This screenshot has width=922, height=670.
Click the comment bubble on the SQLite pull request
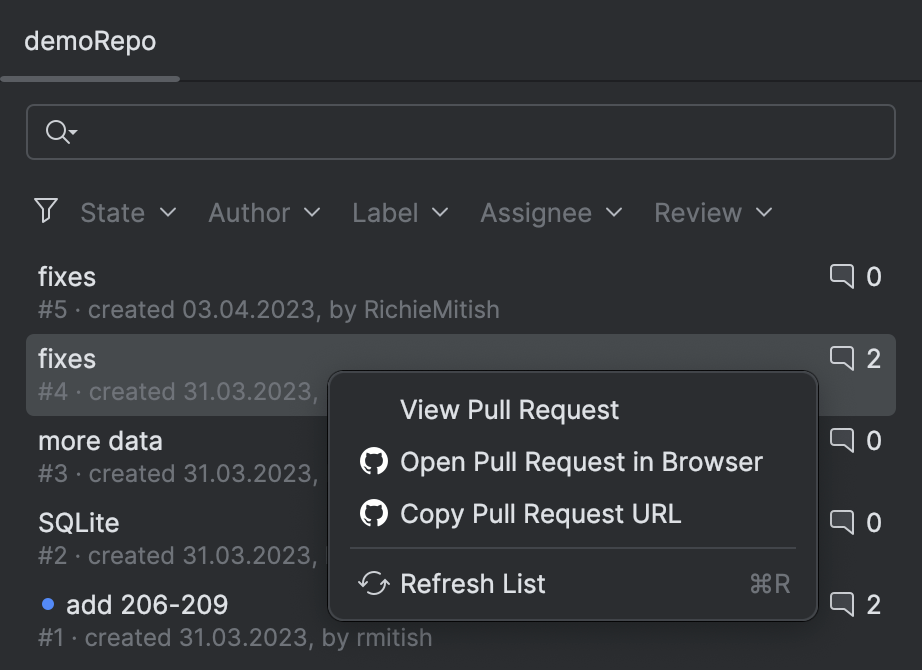tap(843, 522)
